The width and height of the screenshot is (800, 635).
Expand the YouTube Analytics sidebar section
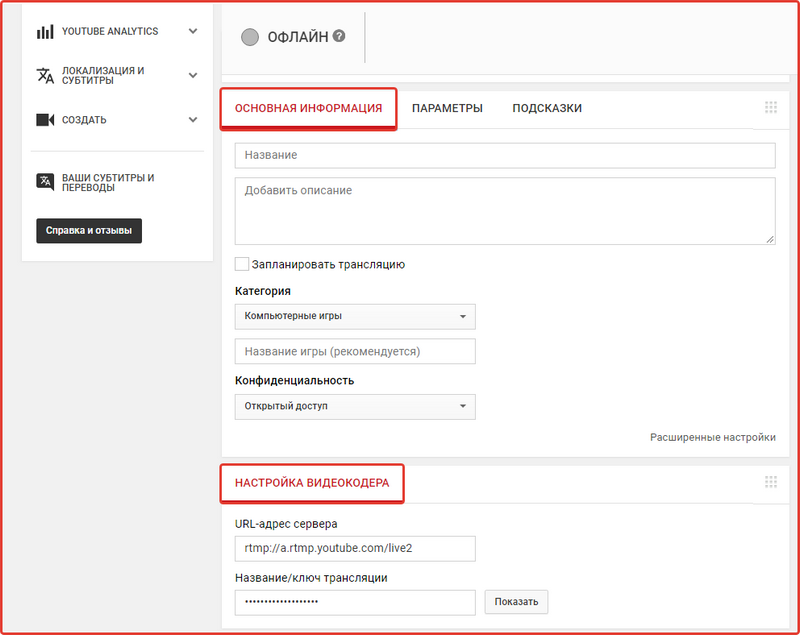193,31
